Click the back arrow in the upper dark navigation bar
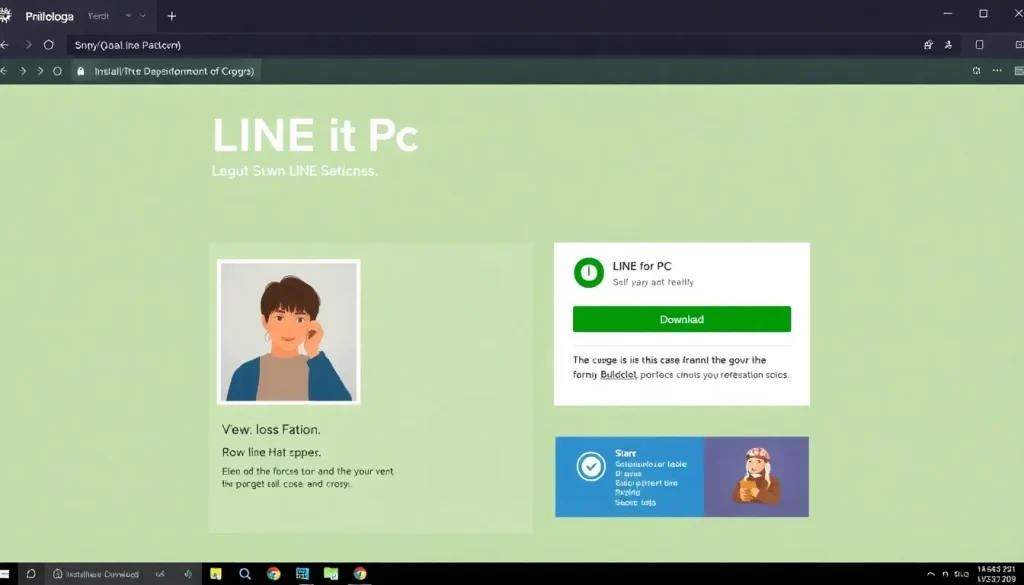 [5, 45]
